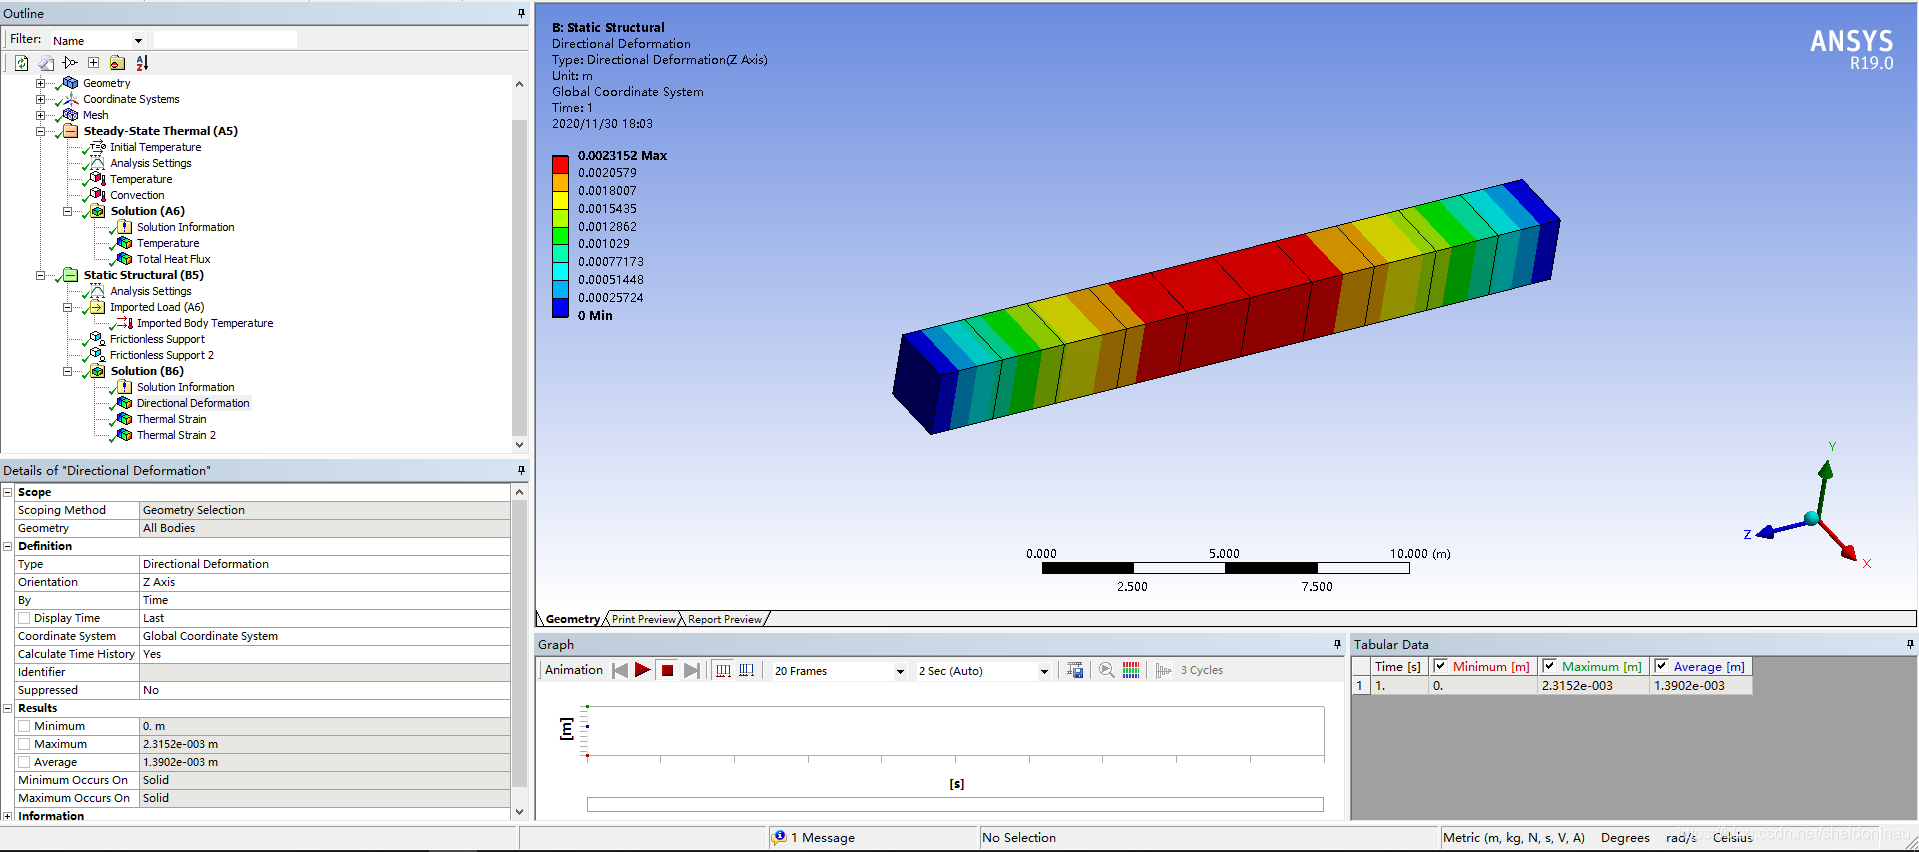The width and height of the screenshot is (1919, 852).
Task: Expand the Geometry tree node
Action: pyautogui.click(x=40, y=83)
